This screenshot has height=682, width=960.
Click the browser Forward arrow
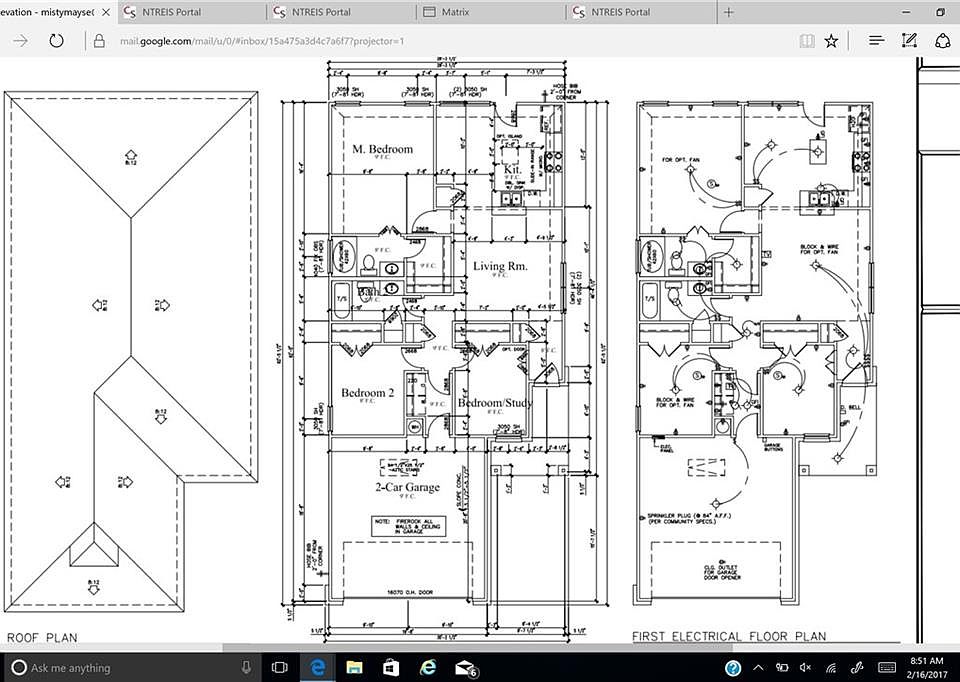pyautogui.click(x=20, y=41)
